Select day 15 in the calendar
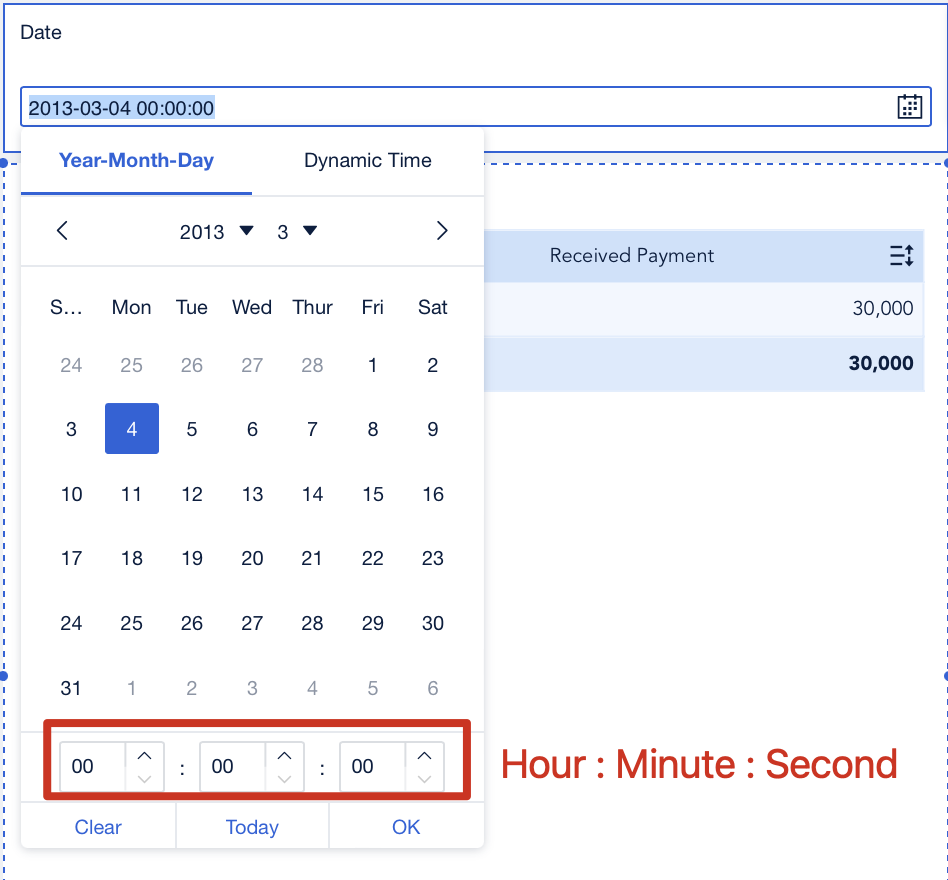Image resolution: width=948 pixels, height=880 pixels. 372,493
